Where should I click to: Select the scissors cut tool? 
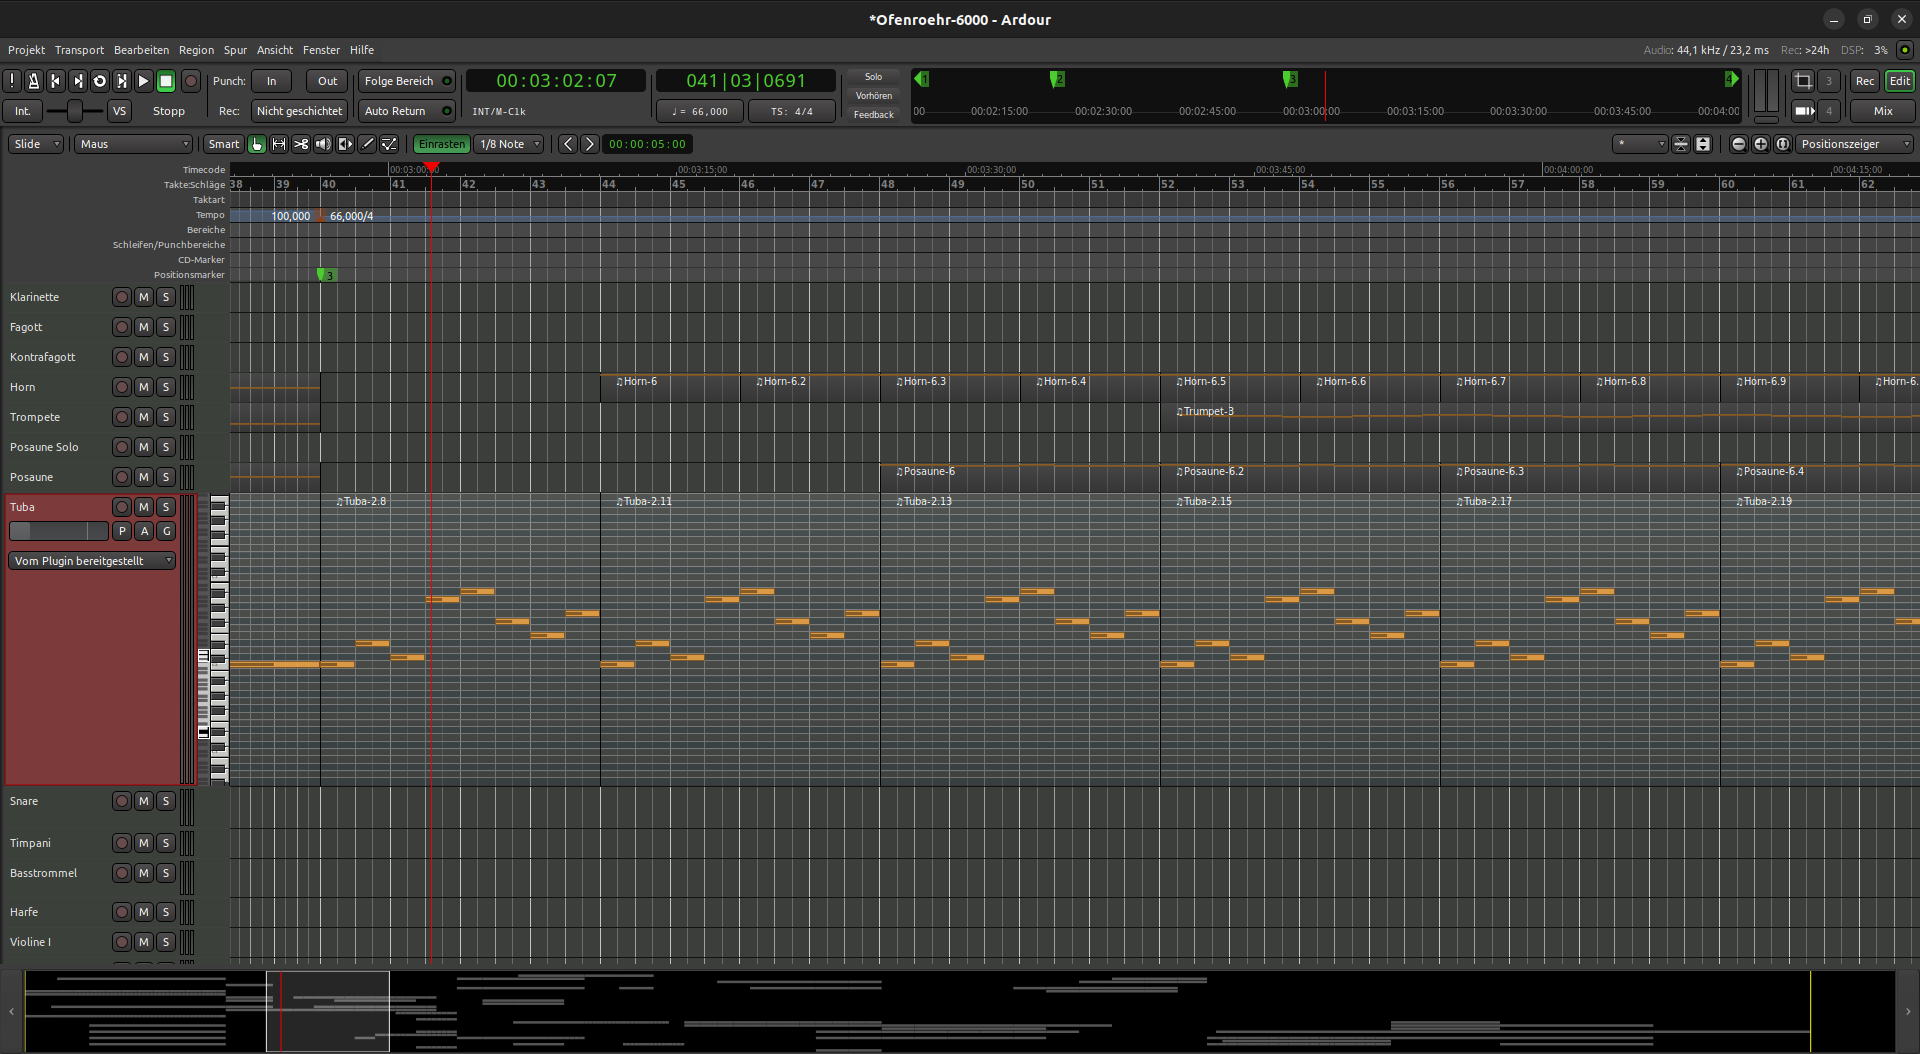pyautogui.click(x=301, y=144)
